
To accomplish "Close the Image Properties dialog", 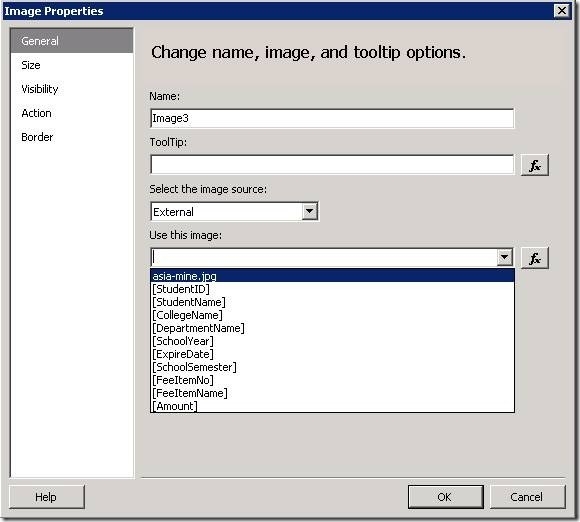I will click(x=562, y=11).
